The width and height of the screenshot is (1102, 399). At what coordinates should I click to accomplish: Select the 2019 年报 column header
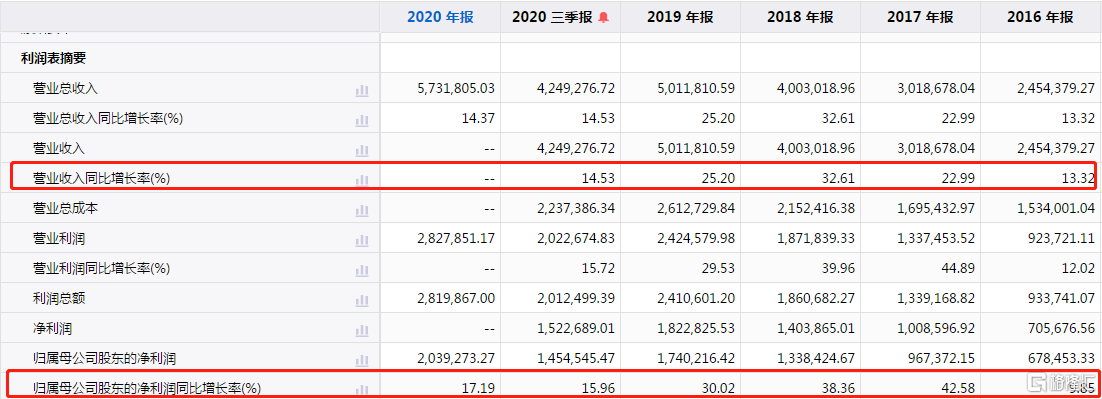(680, 18)
